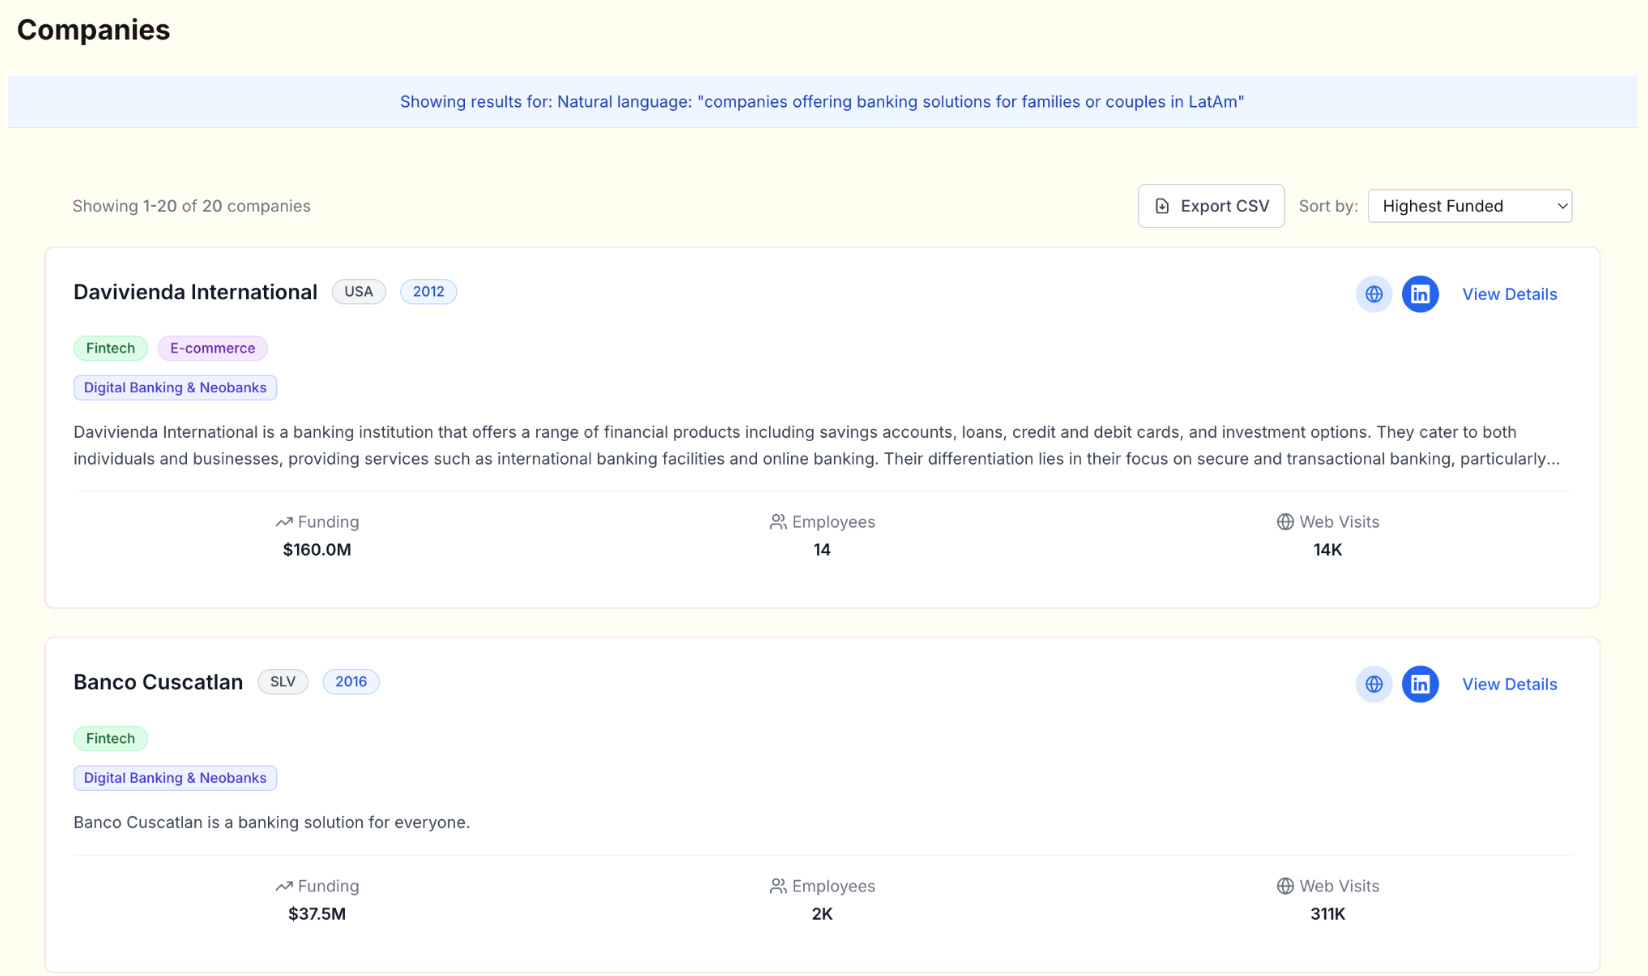This screenshot has height=976, width=1648.
Task: Click Banco Cuscatlan's Funding trend icon
Action: point(284,886)
